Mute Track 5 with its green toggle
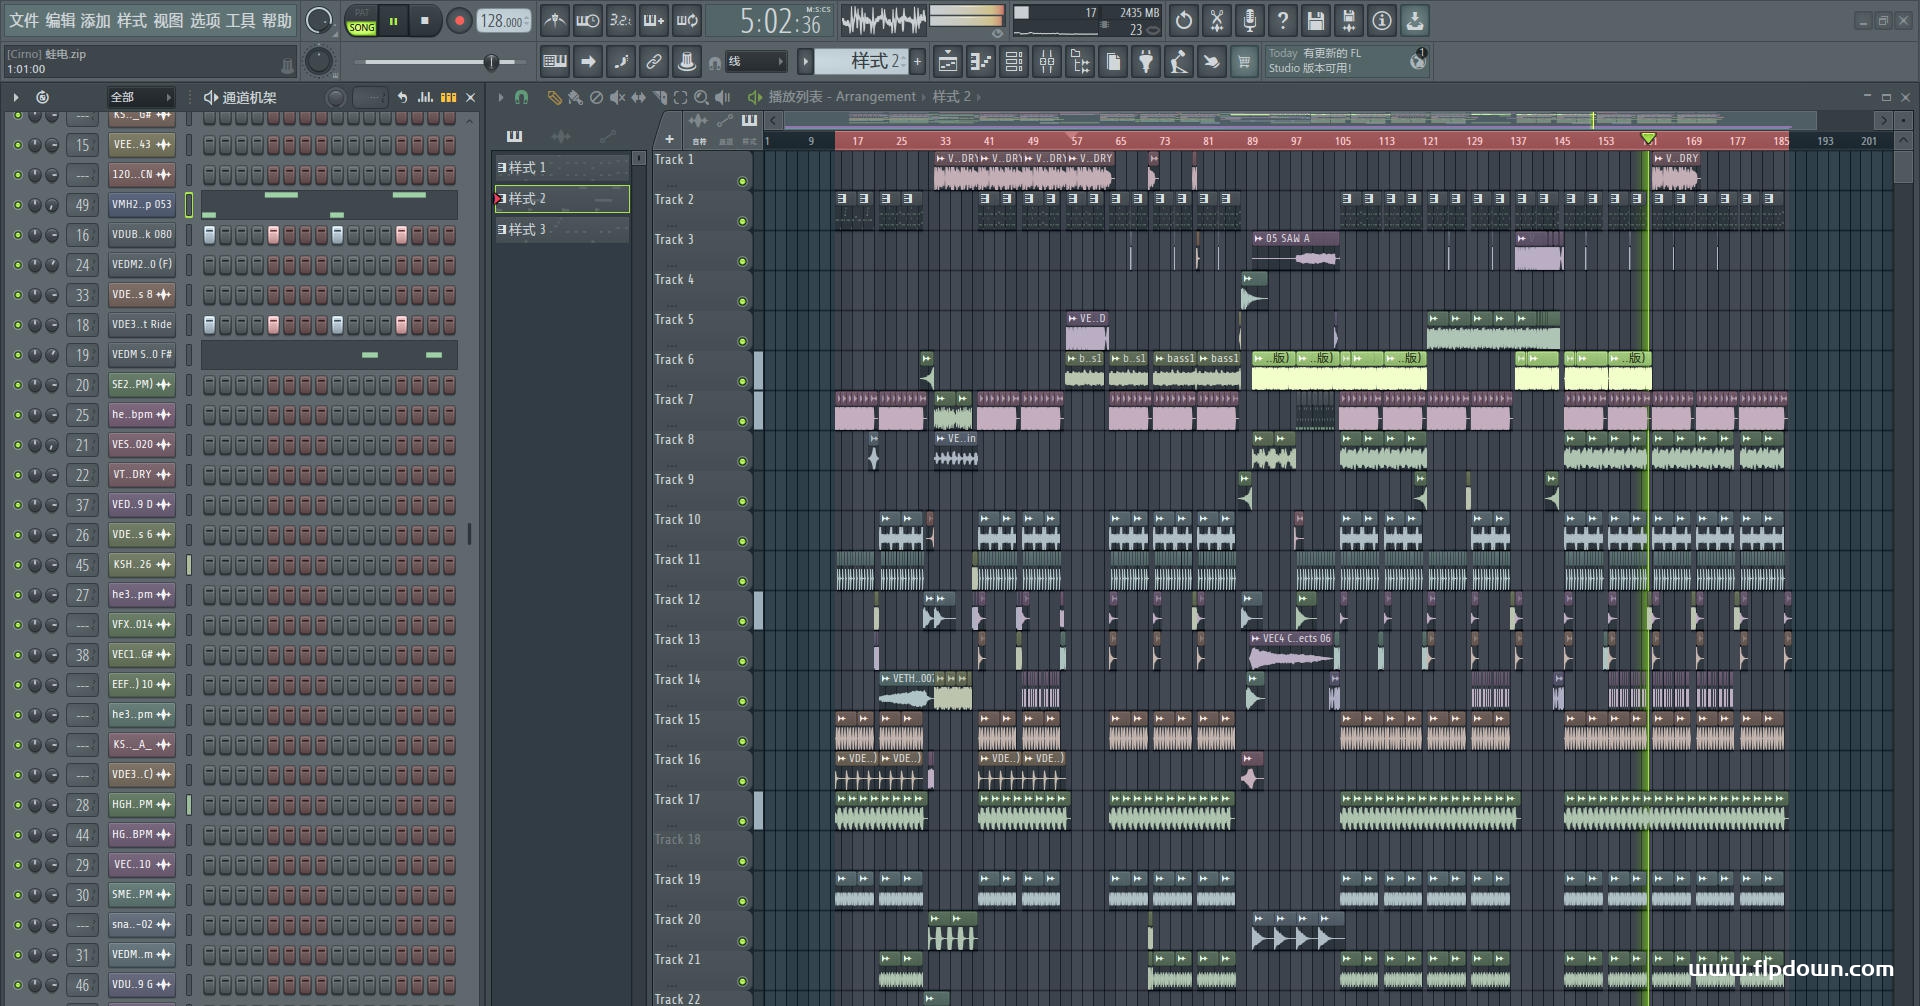This screenshot has width=1920, height=1006. (x=742, y=341)
